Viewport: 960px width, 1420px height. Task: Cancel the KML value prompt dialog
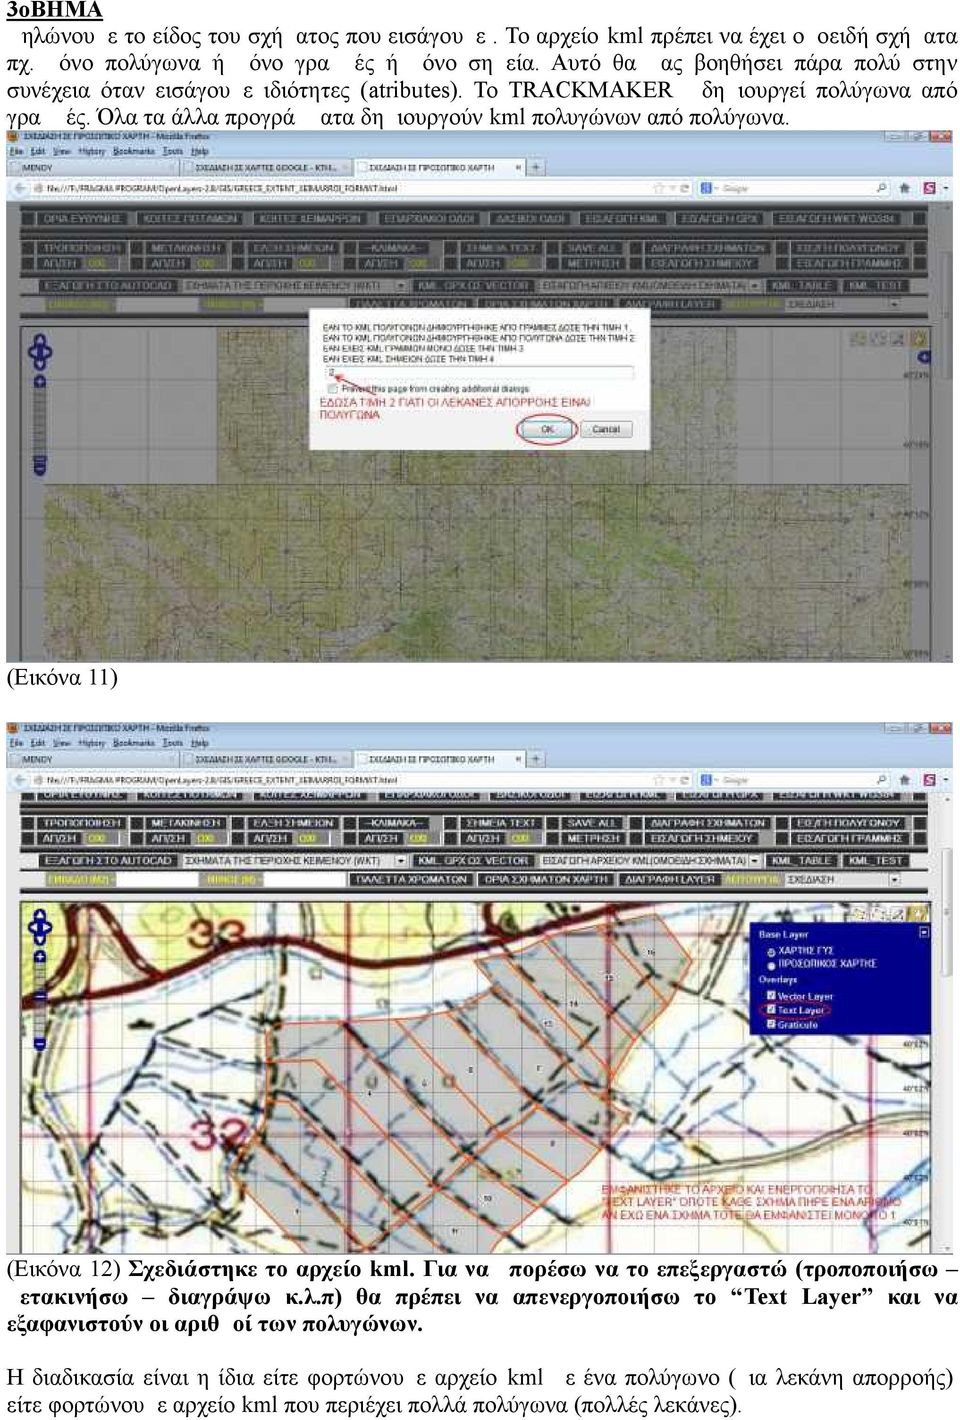tap(606, 429)
